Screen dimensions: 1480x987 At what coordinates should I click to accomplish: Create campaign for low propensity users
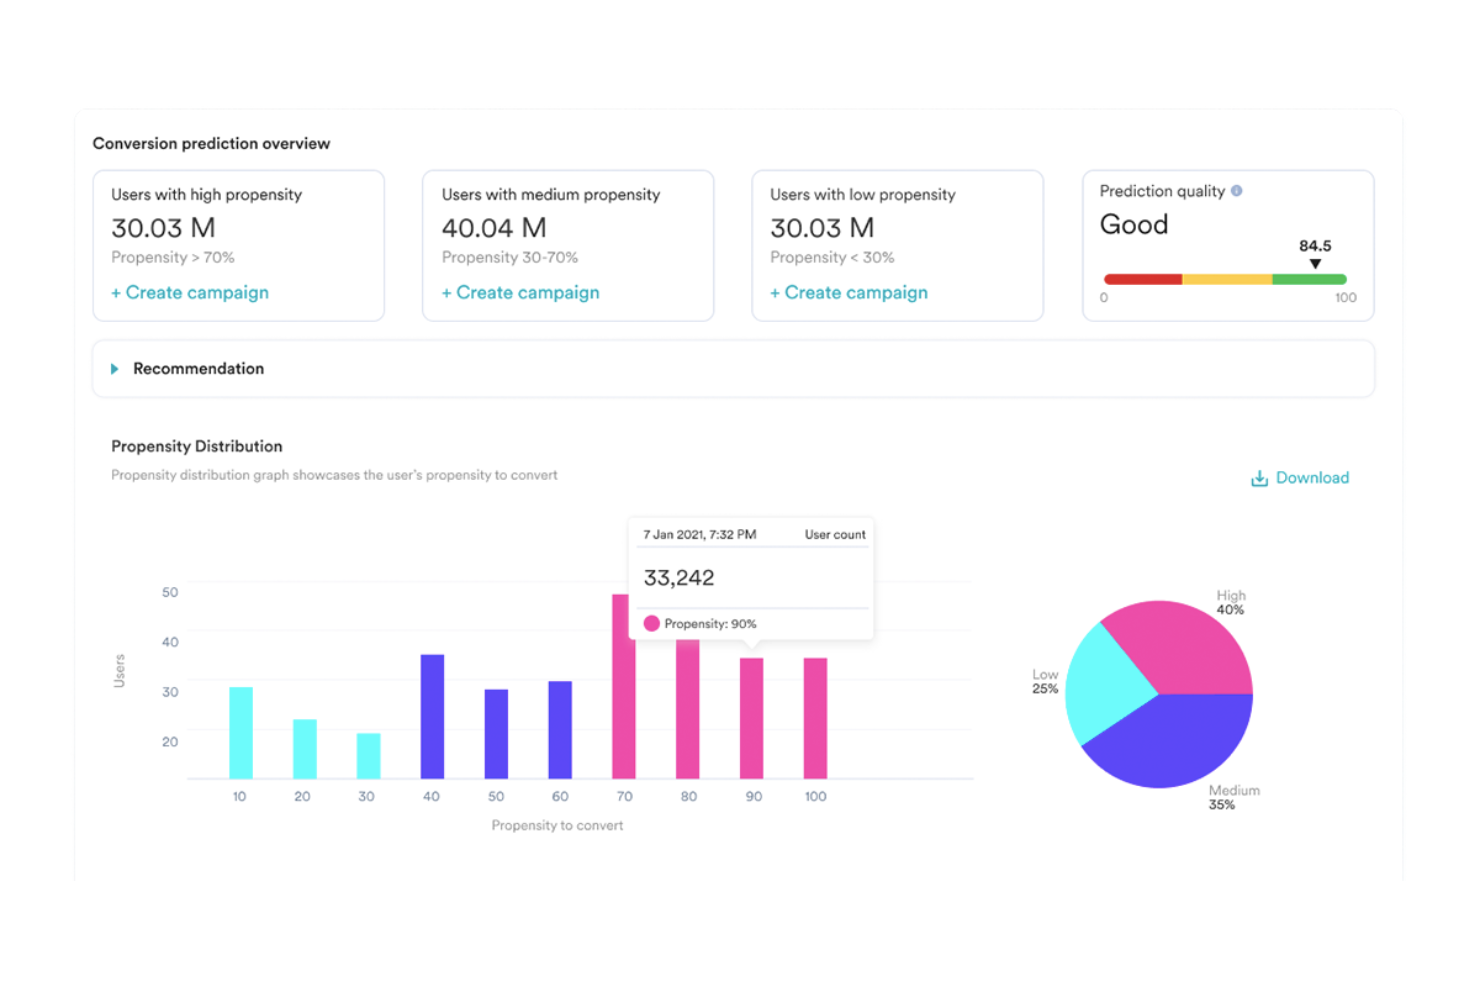(849, 293)
